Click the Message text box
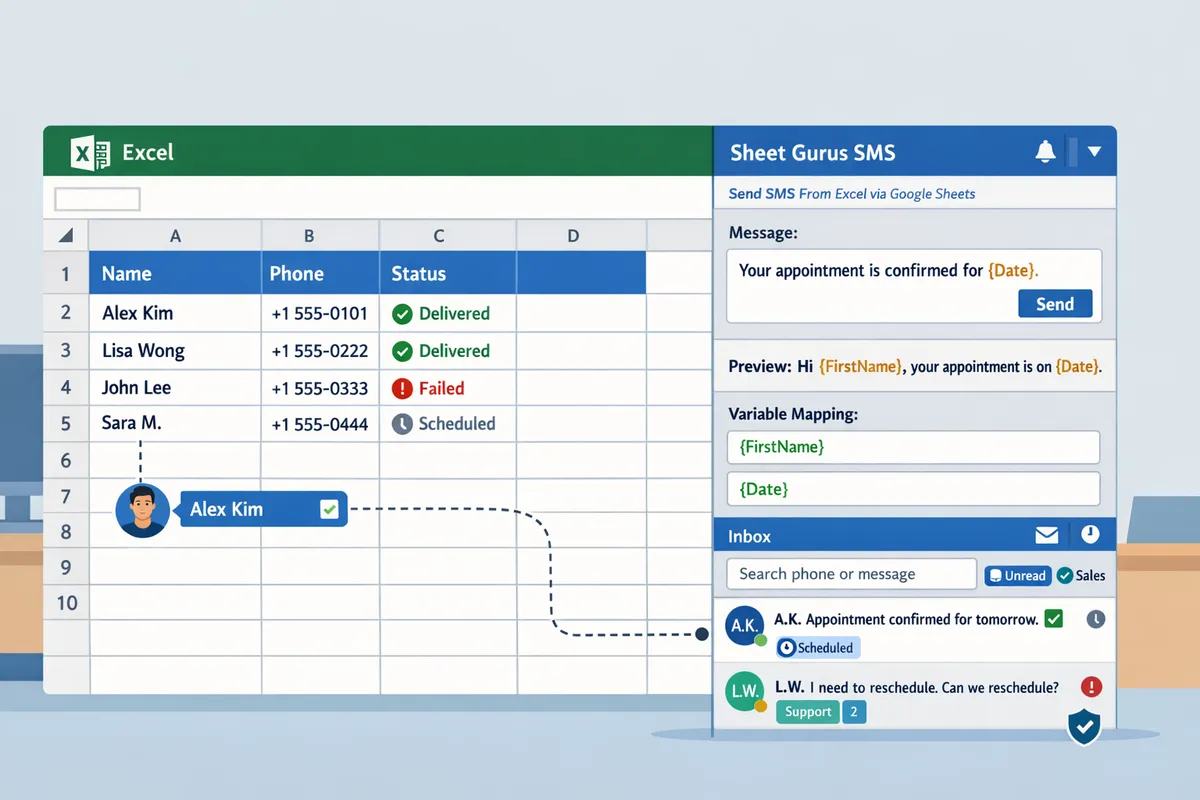The width and height of the screenshot is (1200, 800). [914, 286]
